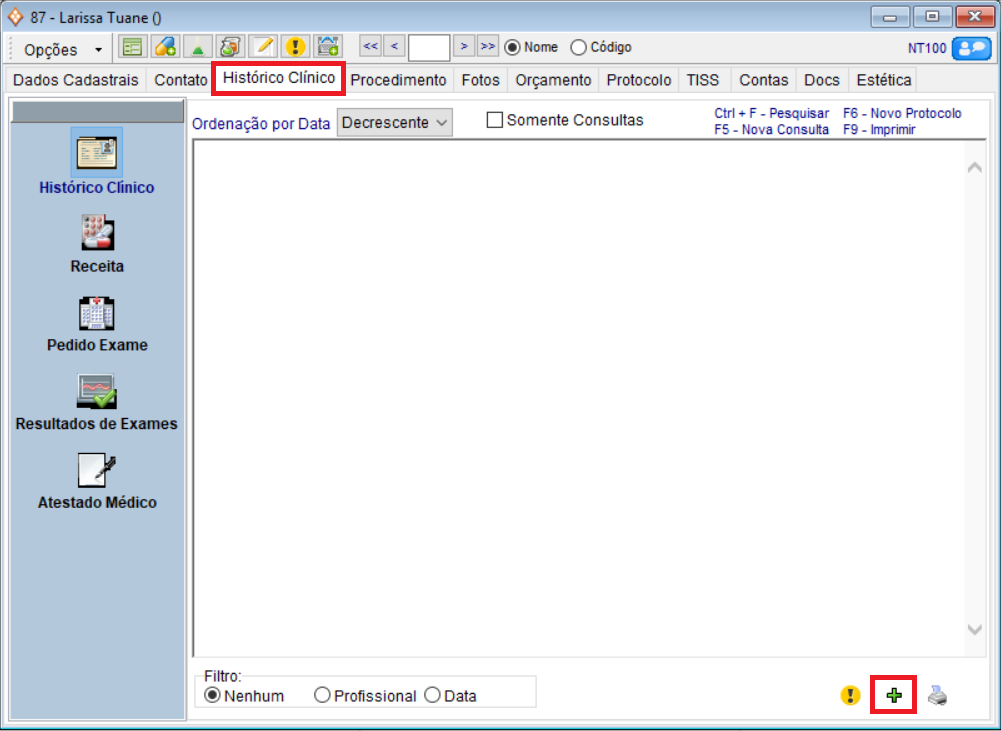Click the green plus add button
The height and width of the screenshot is (731, 1001).
click(894, 695)
